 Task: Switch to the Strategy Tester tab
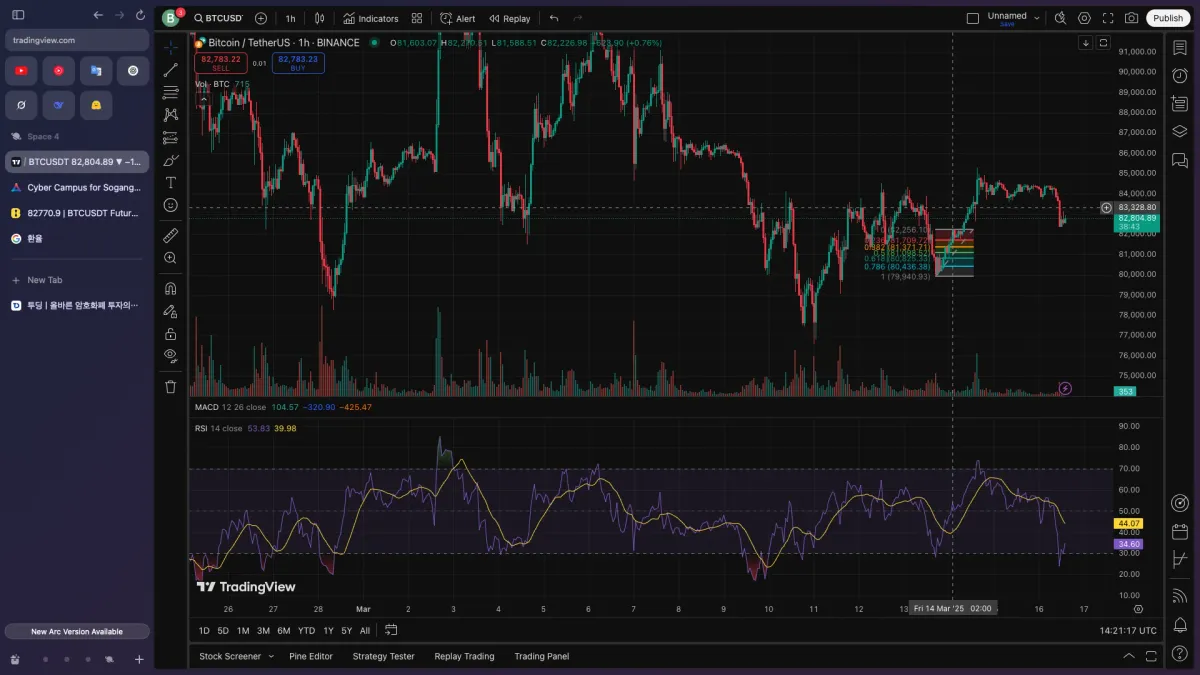coord(383,656)
